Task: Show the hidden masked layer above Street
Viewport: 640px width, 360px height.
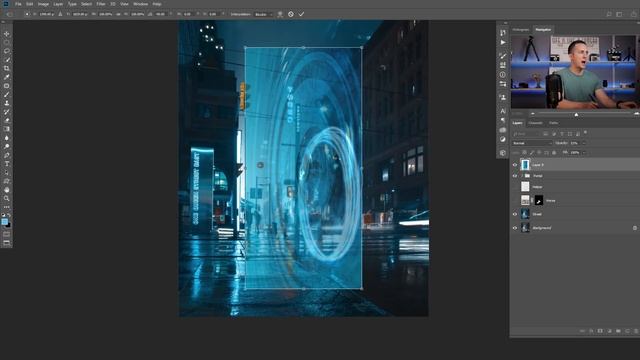Action: (x=515, y=200)
